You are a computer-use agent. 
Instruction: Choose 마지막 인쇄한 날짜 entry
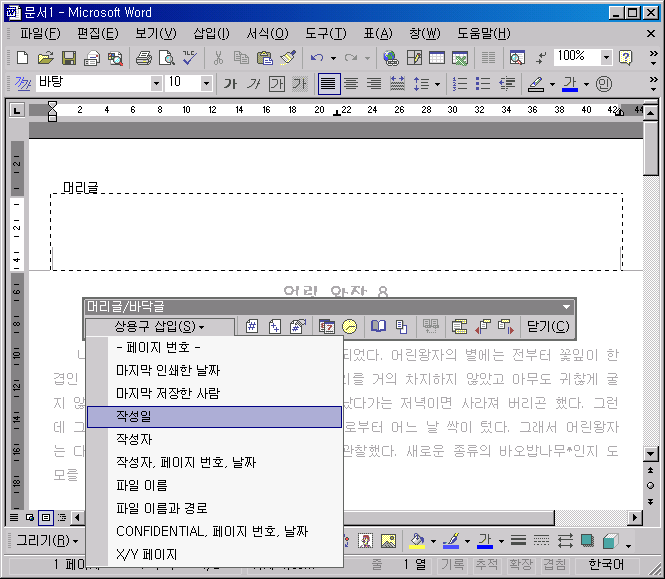point(214,370)
